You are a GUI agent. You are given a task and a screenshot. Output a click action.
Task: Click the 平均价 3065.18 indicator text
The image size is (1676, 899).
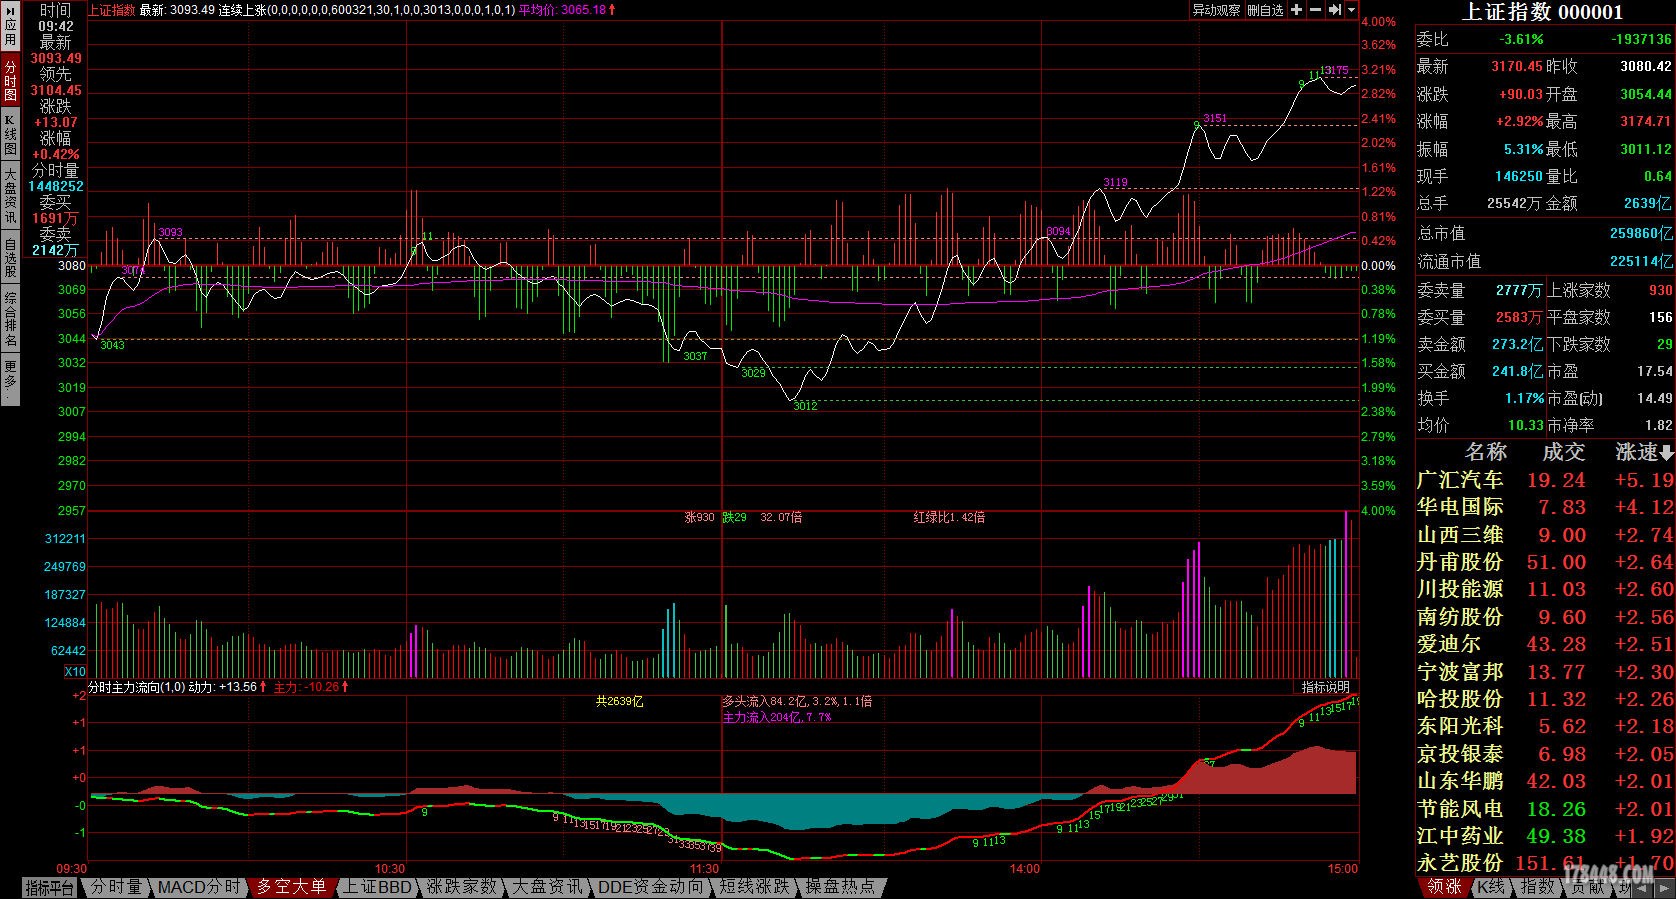pyautogui.click(x=567, y=10)
